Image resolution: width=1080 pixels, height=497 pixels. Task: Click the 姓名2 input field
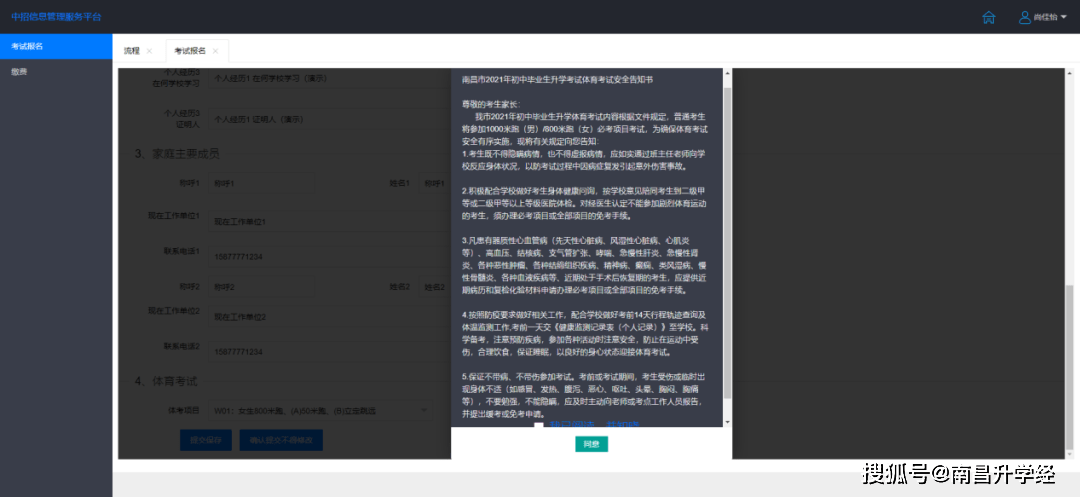[435, 287]
